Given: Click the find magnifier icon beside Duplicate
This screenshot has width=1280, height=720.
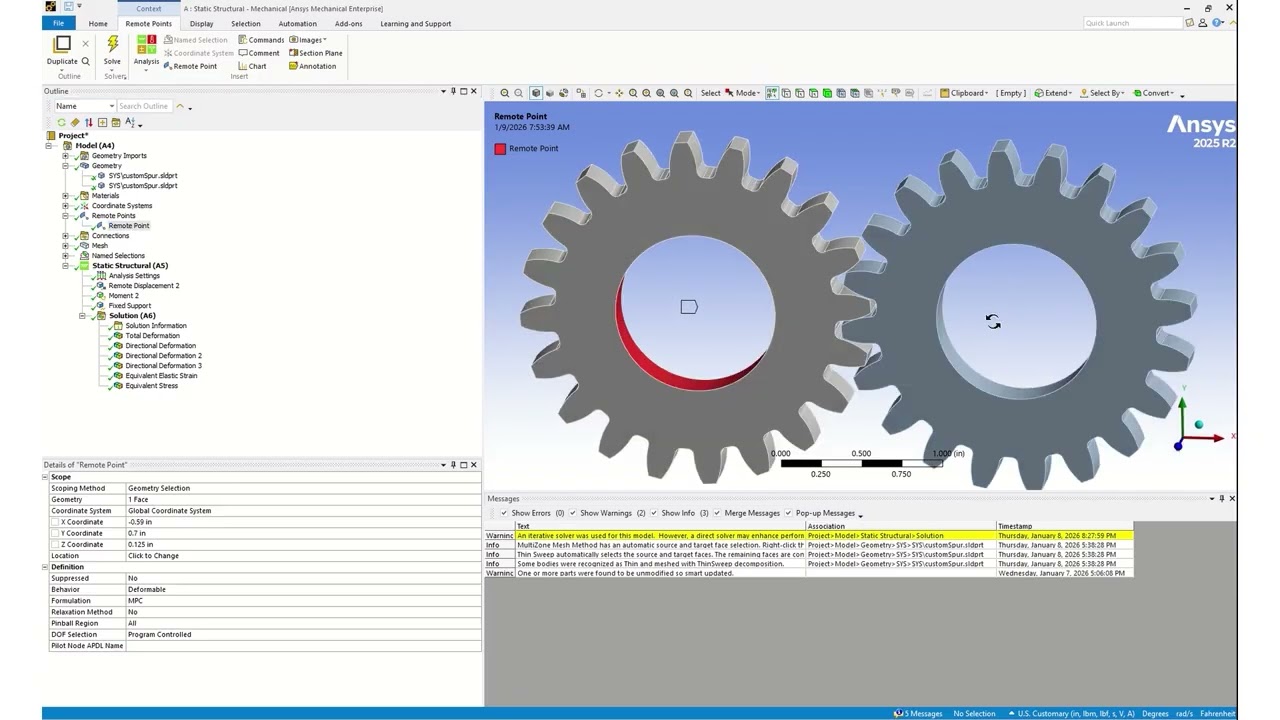Looking at the screenshot, I should 85,61.
